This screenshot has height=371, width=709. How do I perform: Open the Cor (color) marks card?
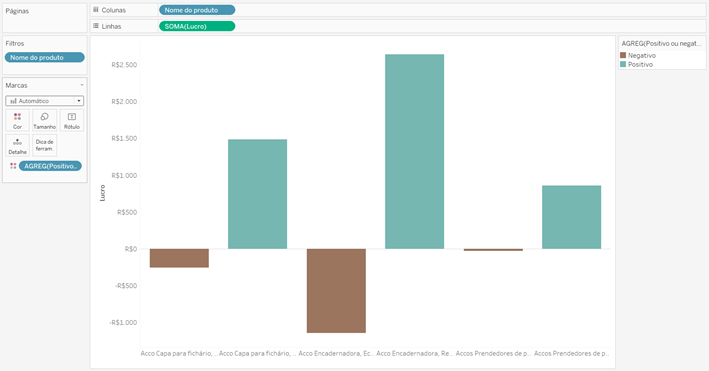click(x=17, y=120)
